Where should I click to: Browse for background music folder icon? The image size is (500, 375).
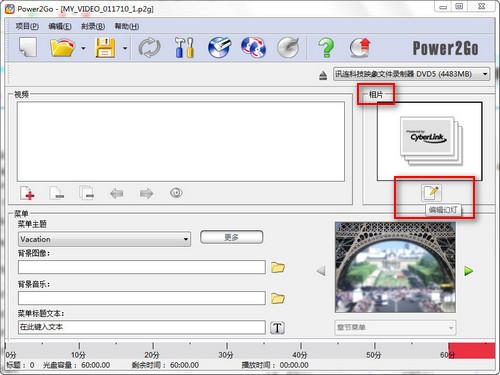(x=278, y=298)
